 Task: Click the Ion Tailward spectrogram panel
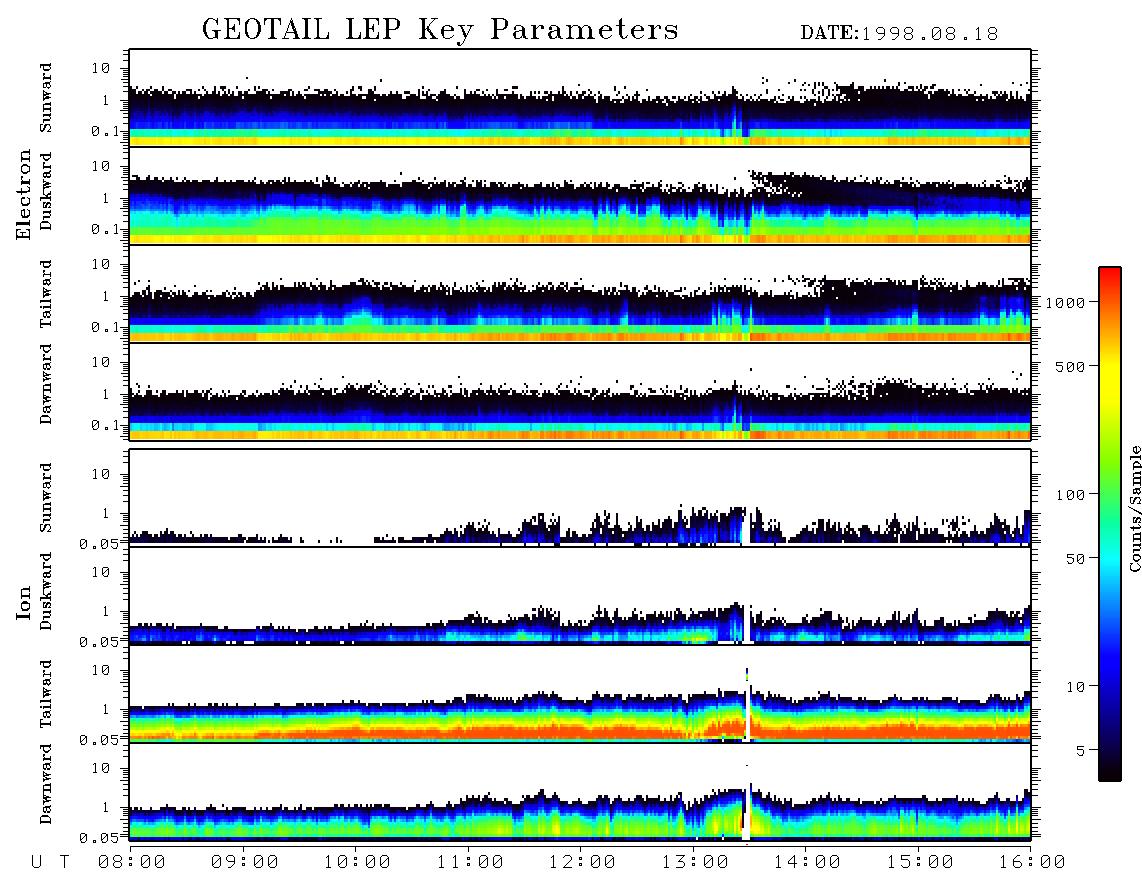pos(580,694)
